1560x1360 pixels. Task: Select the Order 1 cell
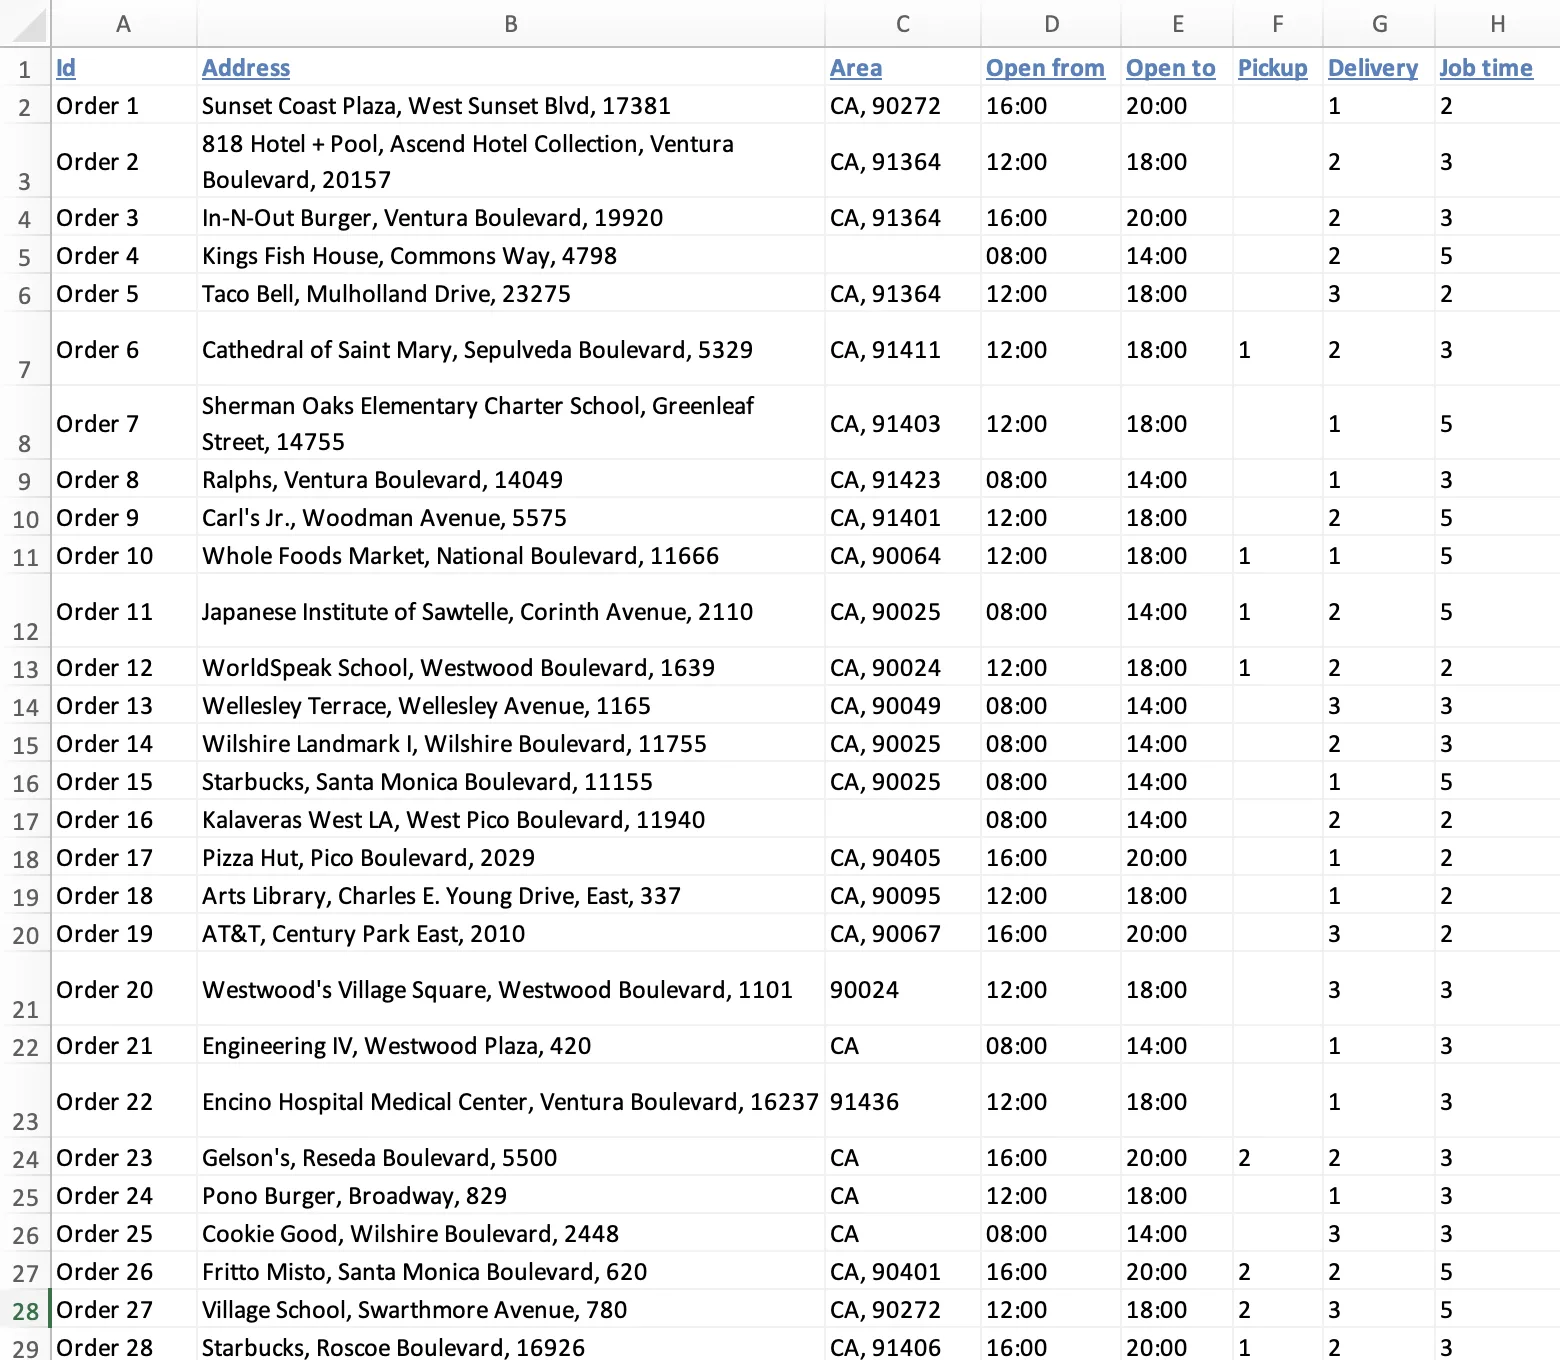[123, 106]
